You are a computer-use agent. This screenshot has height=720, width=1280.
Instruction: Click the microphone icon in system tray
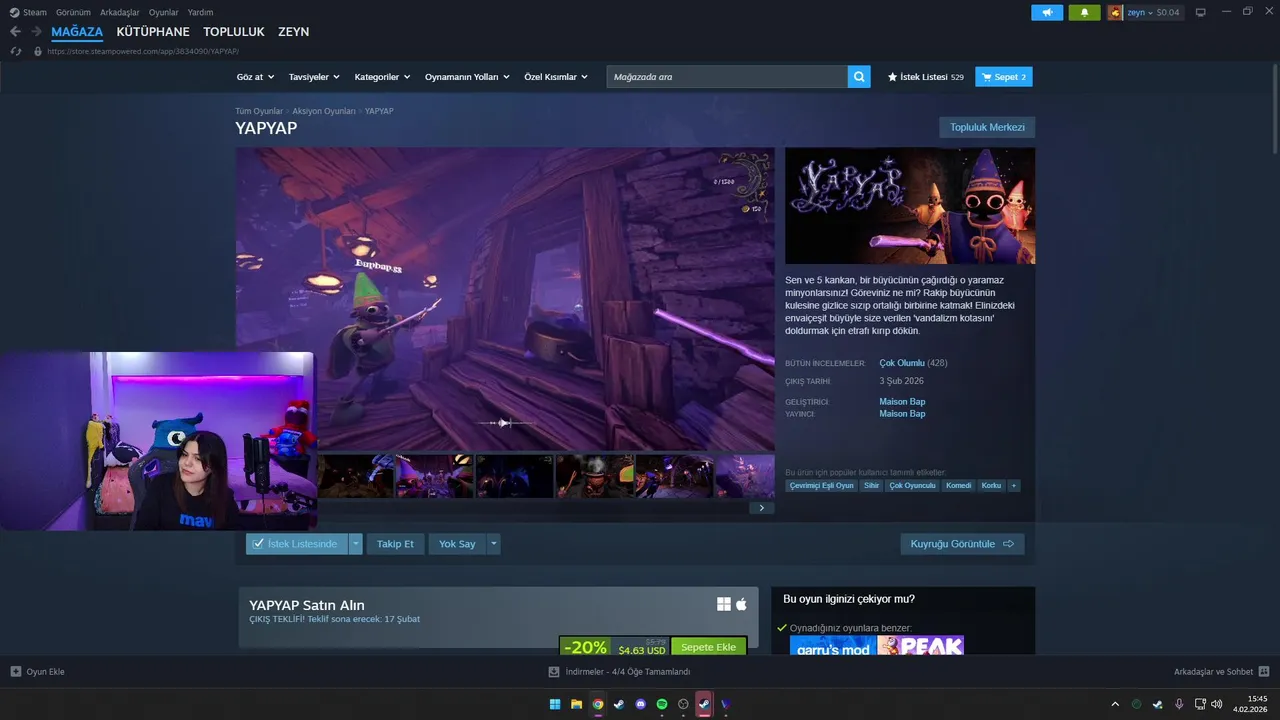(1179, 704)
